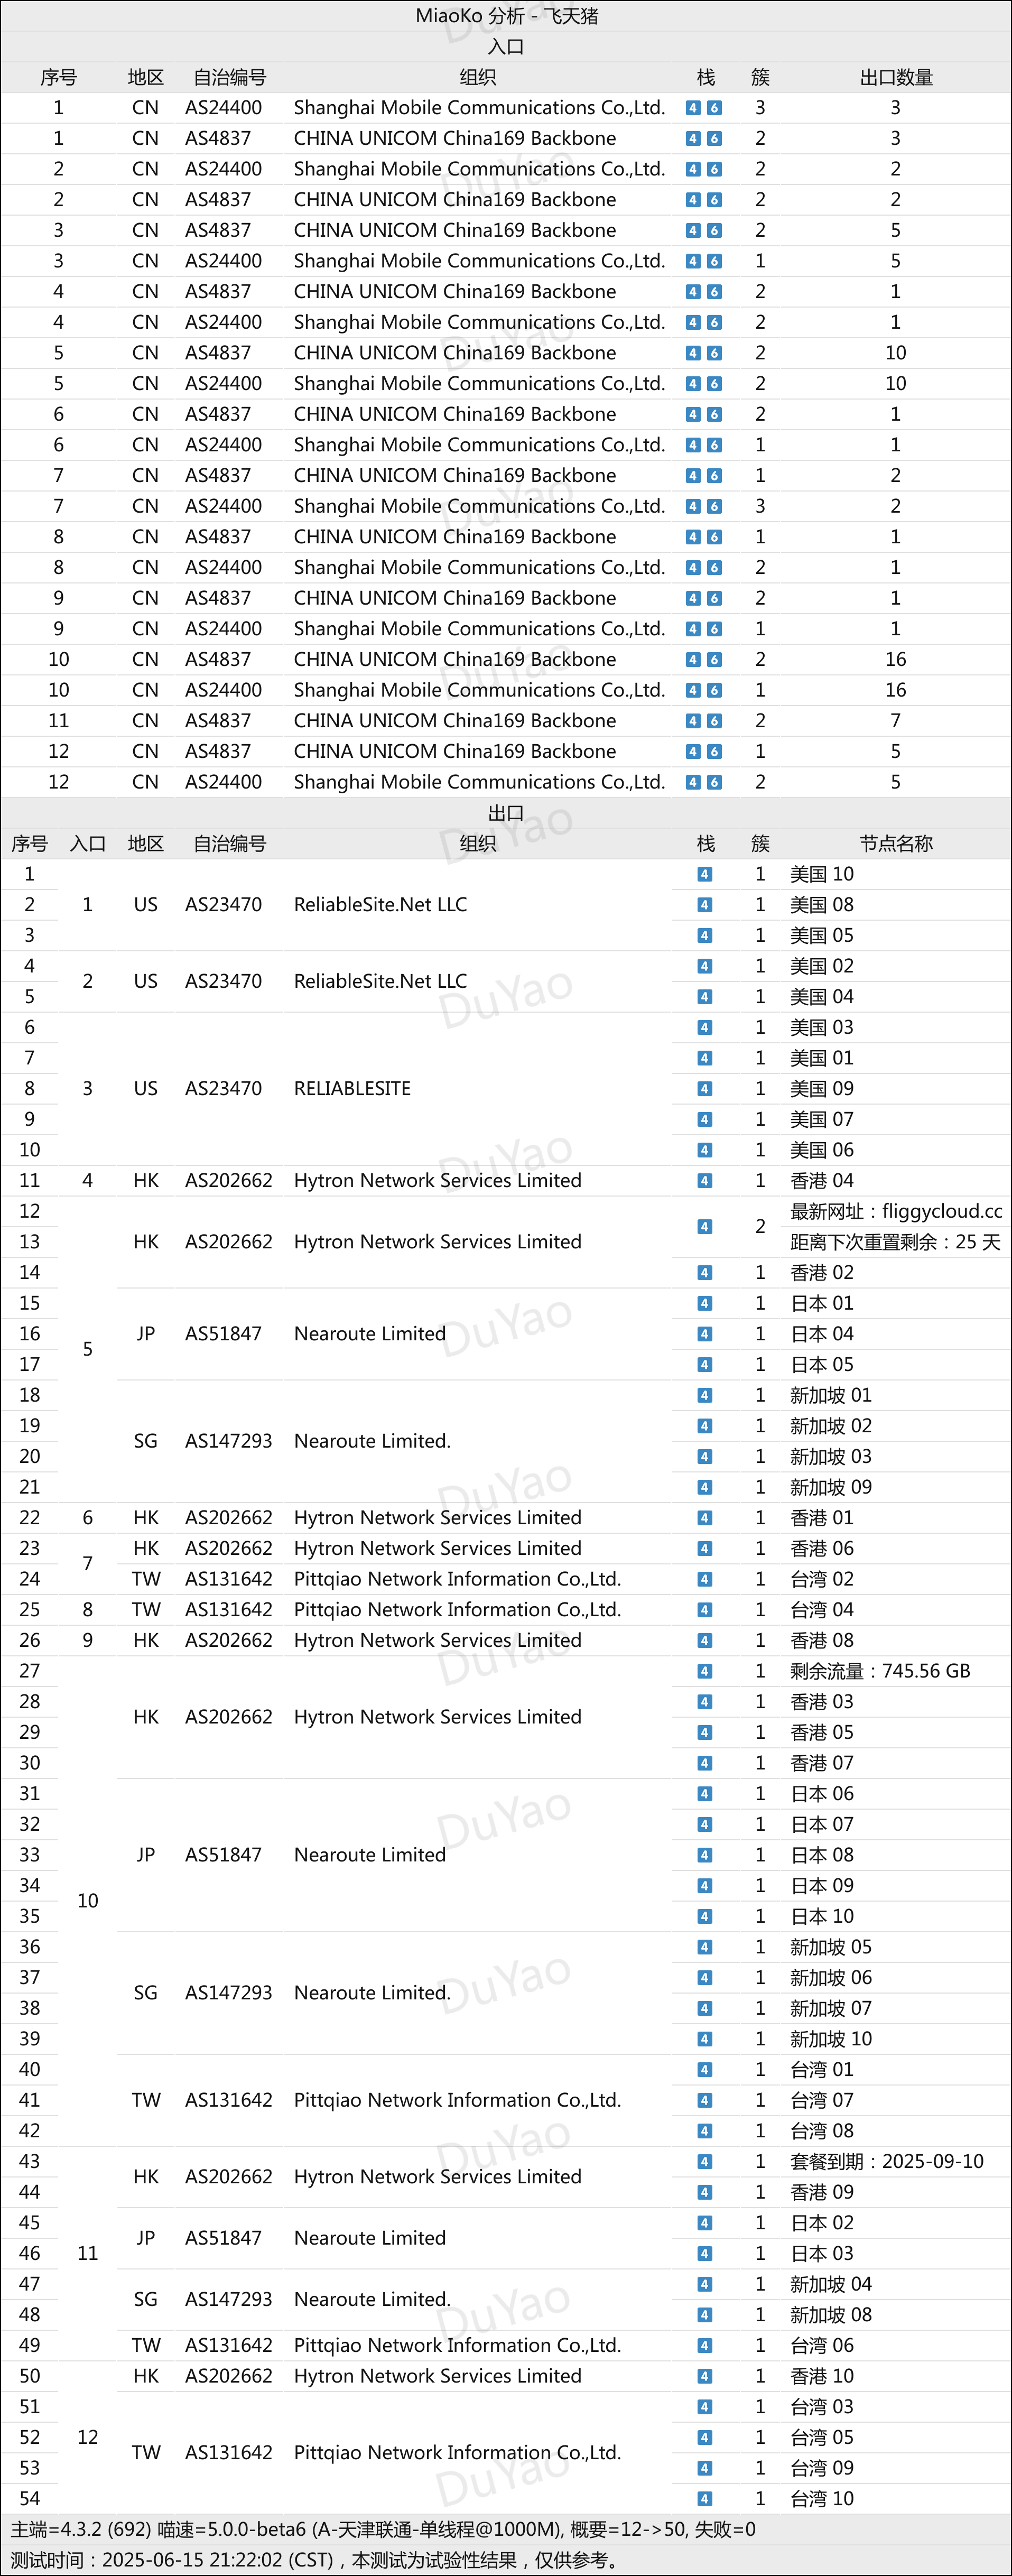Click IPv4 badge for node 香港 10
The image size is (1012, 2576).
(x=705, y=2376)
